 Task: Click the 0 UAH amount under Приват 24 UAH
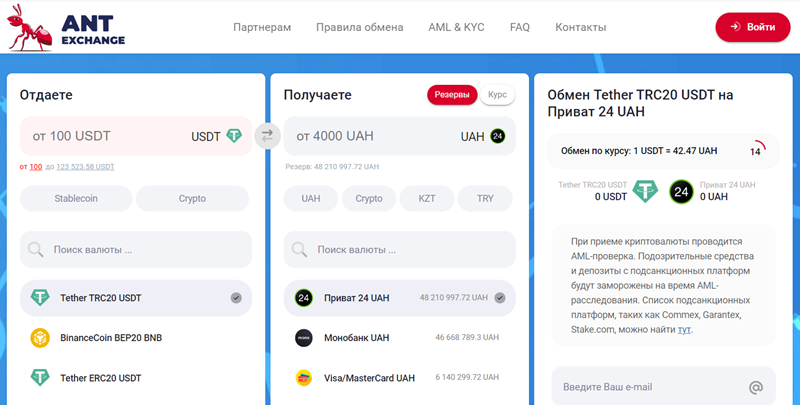pyautogui.click(x=714, y=197)
